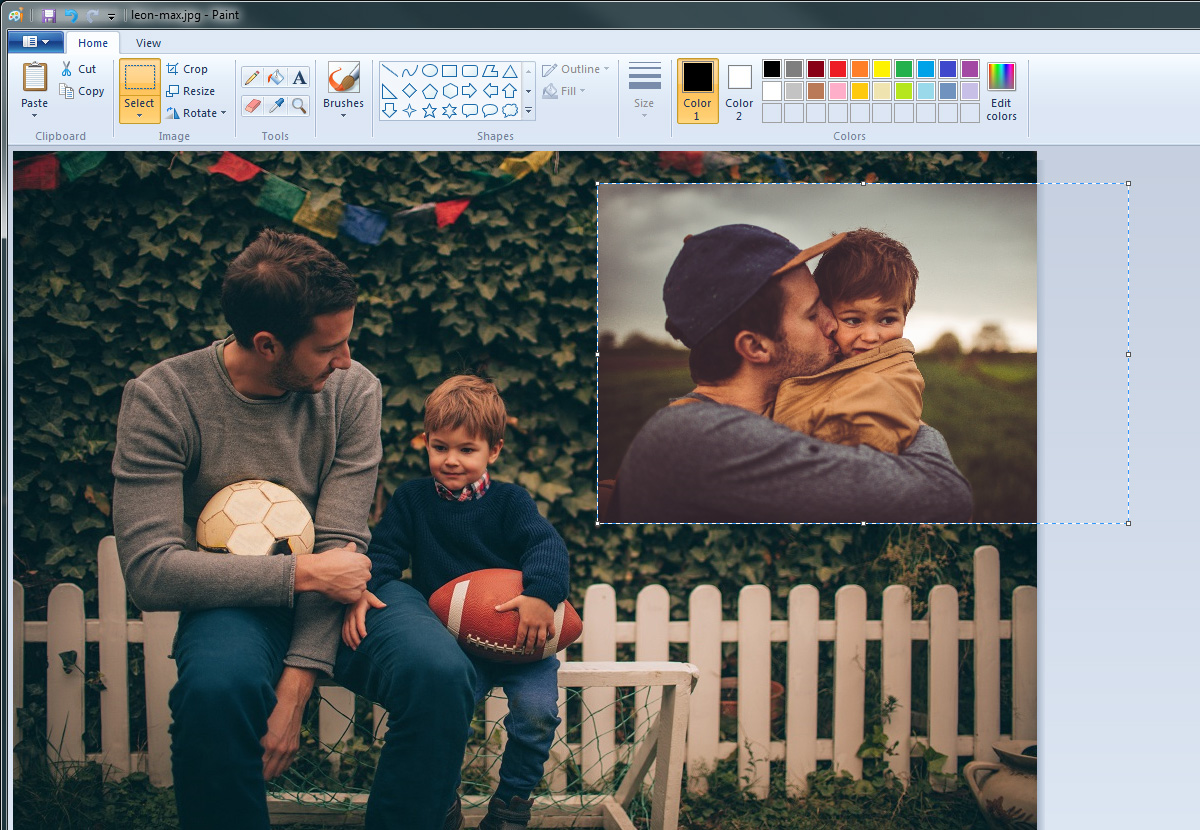The image size is (1200, 830).
Task: Pick the yellow color swatch
Action: 882,69
